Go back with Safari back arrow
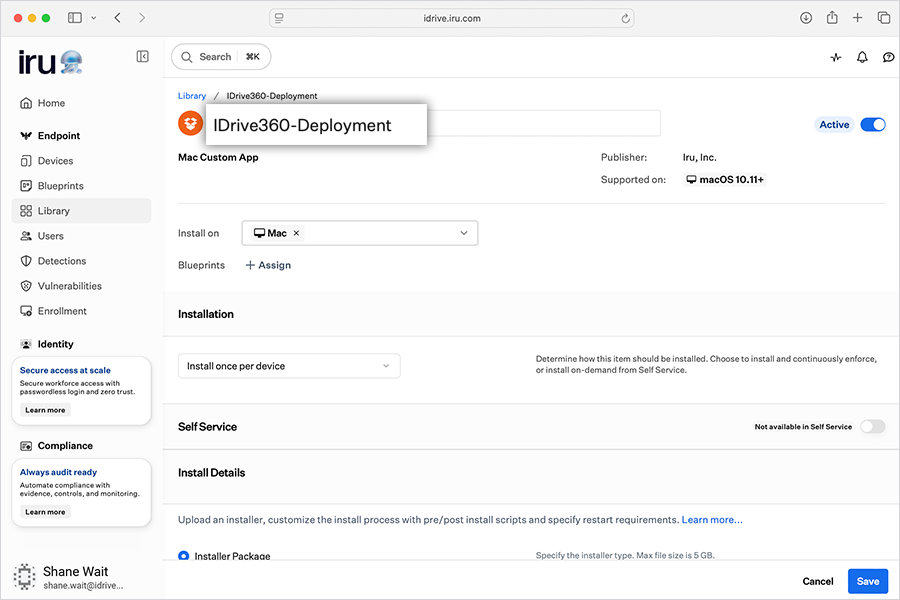 (118, 18)
